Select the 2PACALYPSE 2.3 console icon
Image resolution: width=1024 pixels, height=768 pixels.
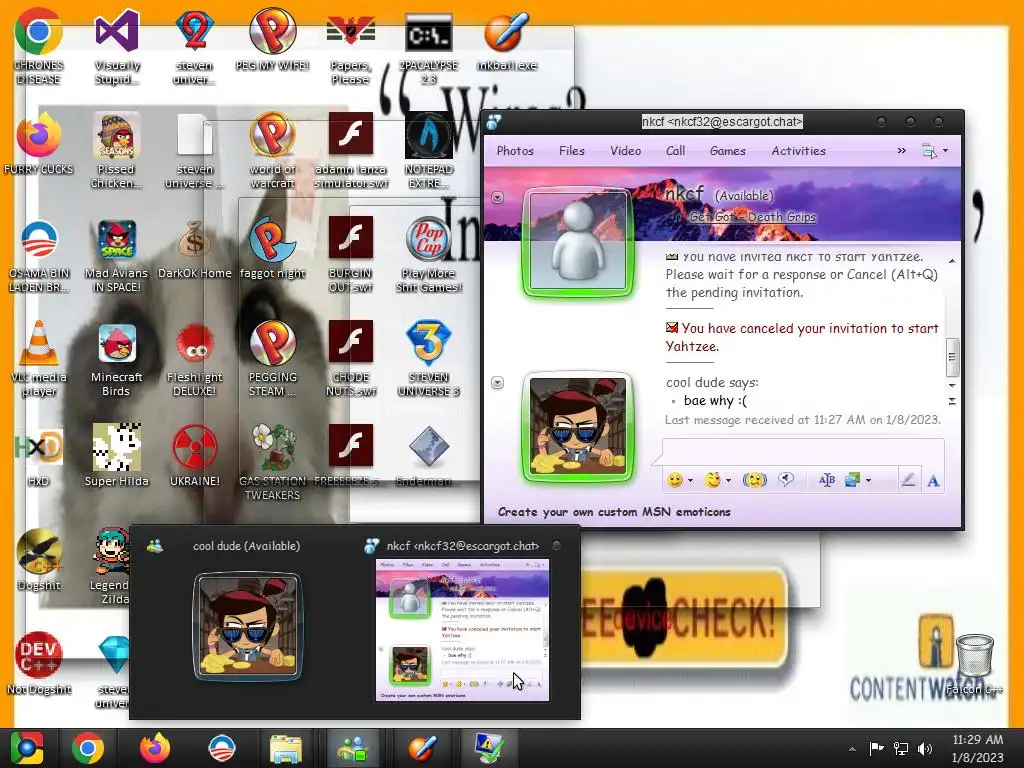pos(428,47)
